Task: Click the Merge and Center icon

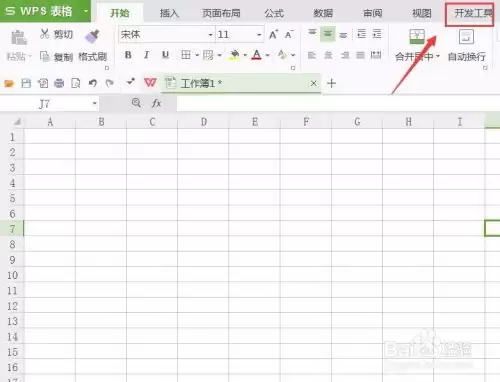Action: (417, 37)
